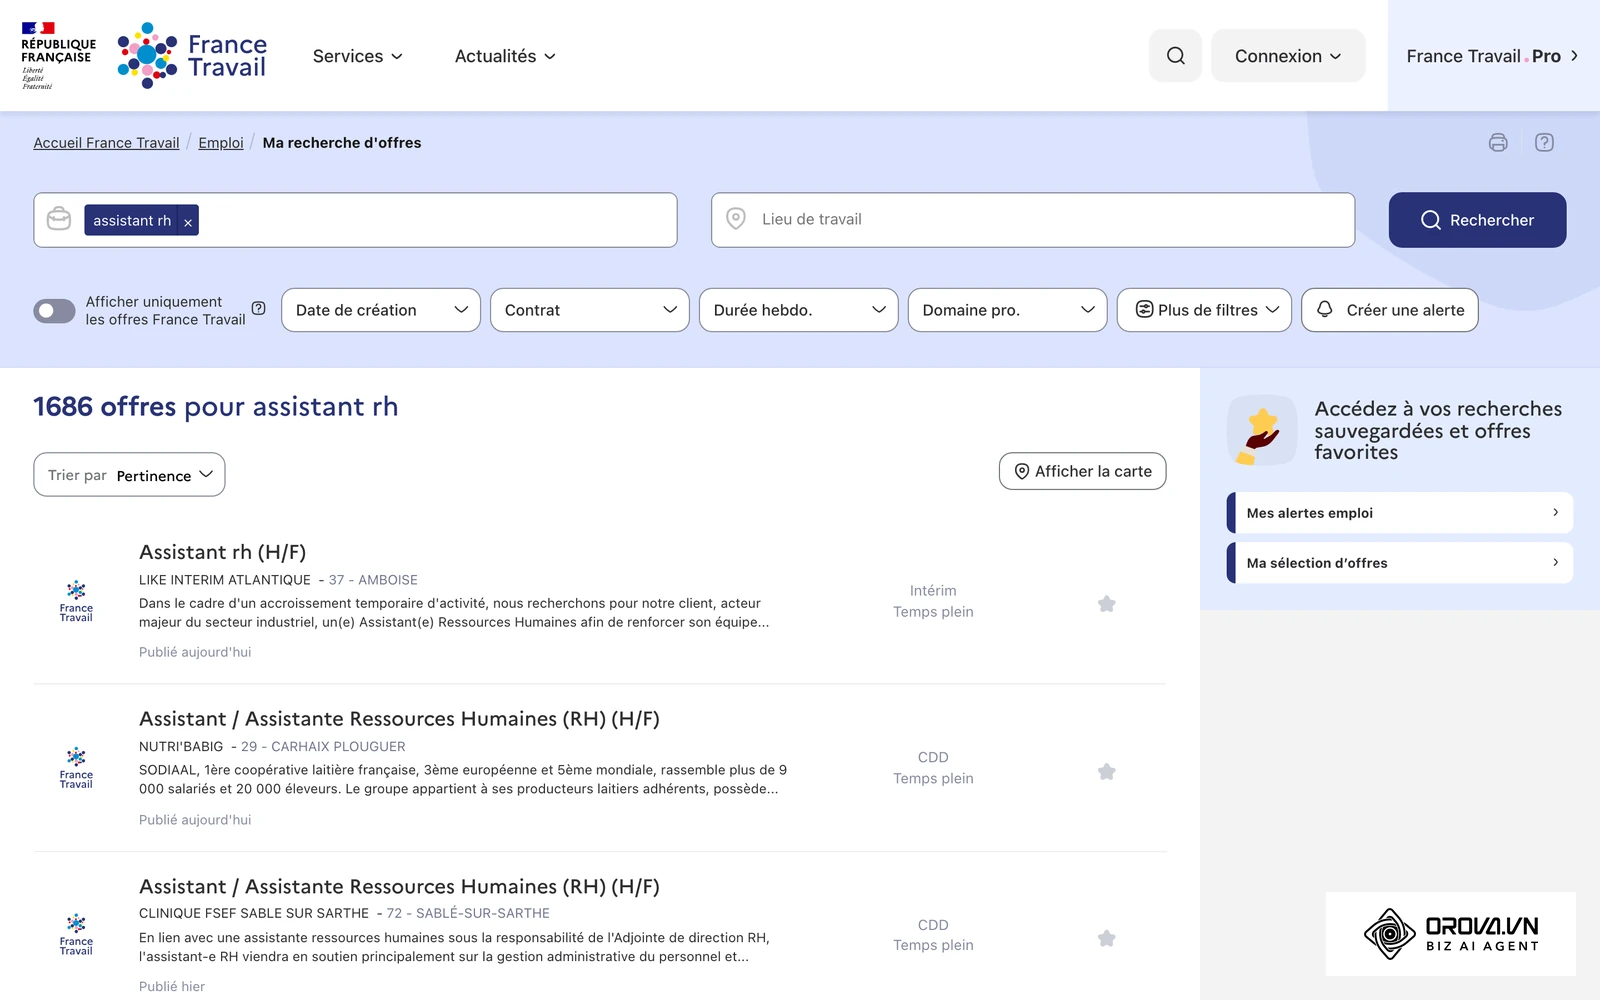Screen dimensions: 1600x1000
Task: Click the Lieu de travail input field
Action: coord(1033,220)
